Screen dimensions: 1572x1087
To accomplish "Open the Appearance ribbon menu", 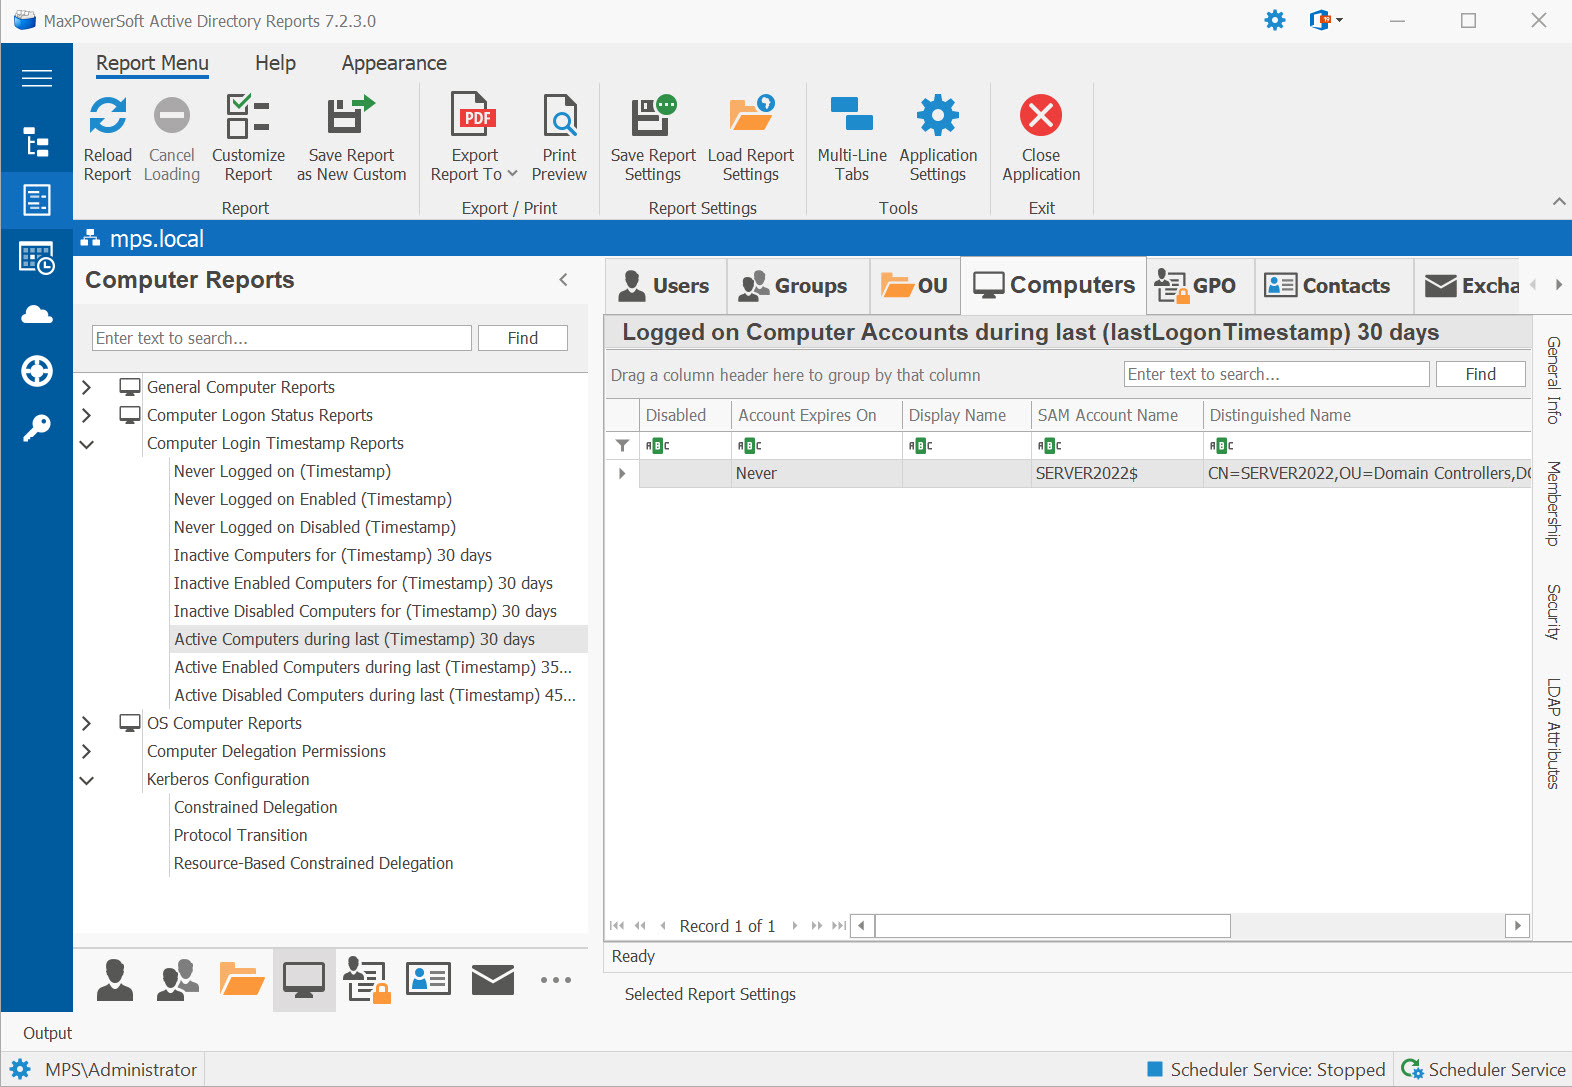I will click(x=394, y=63).
